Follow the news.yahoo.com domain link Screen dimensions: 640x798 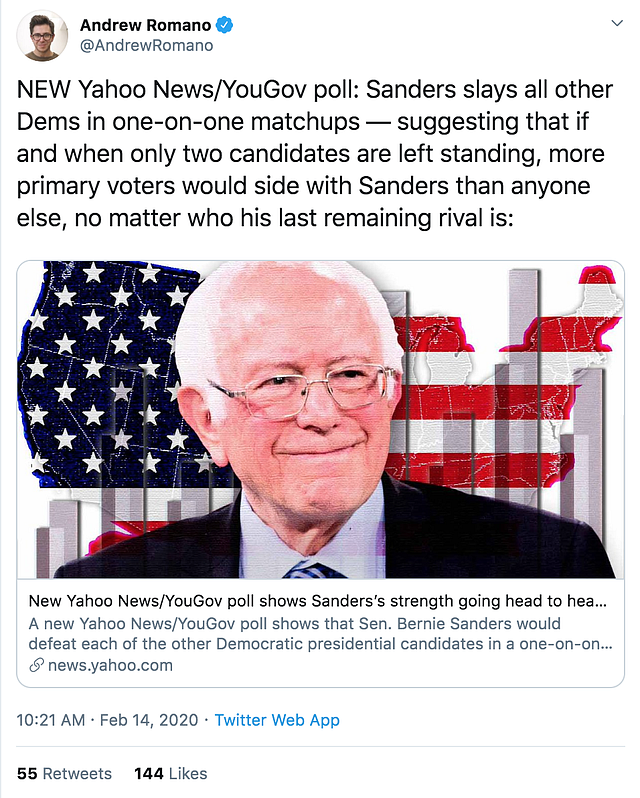point(108,665)
